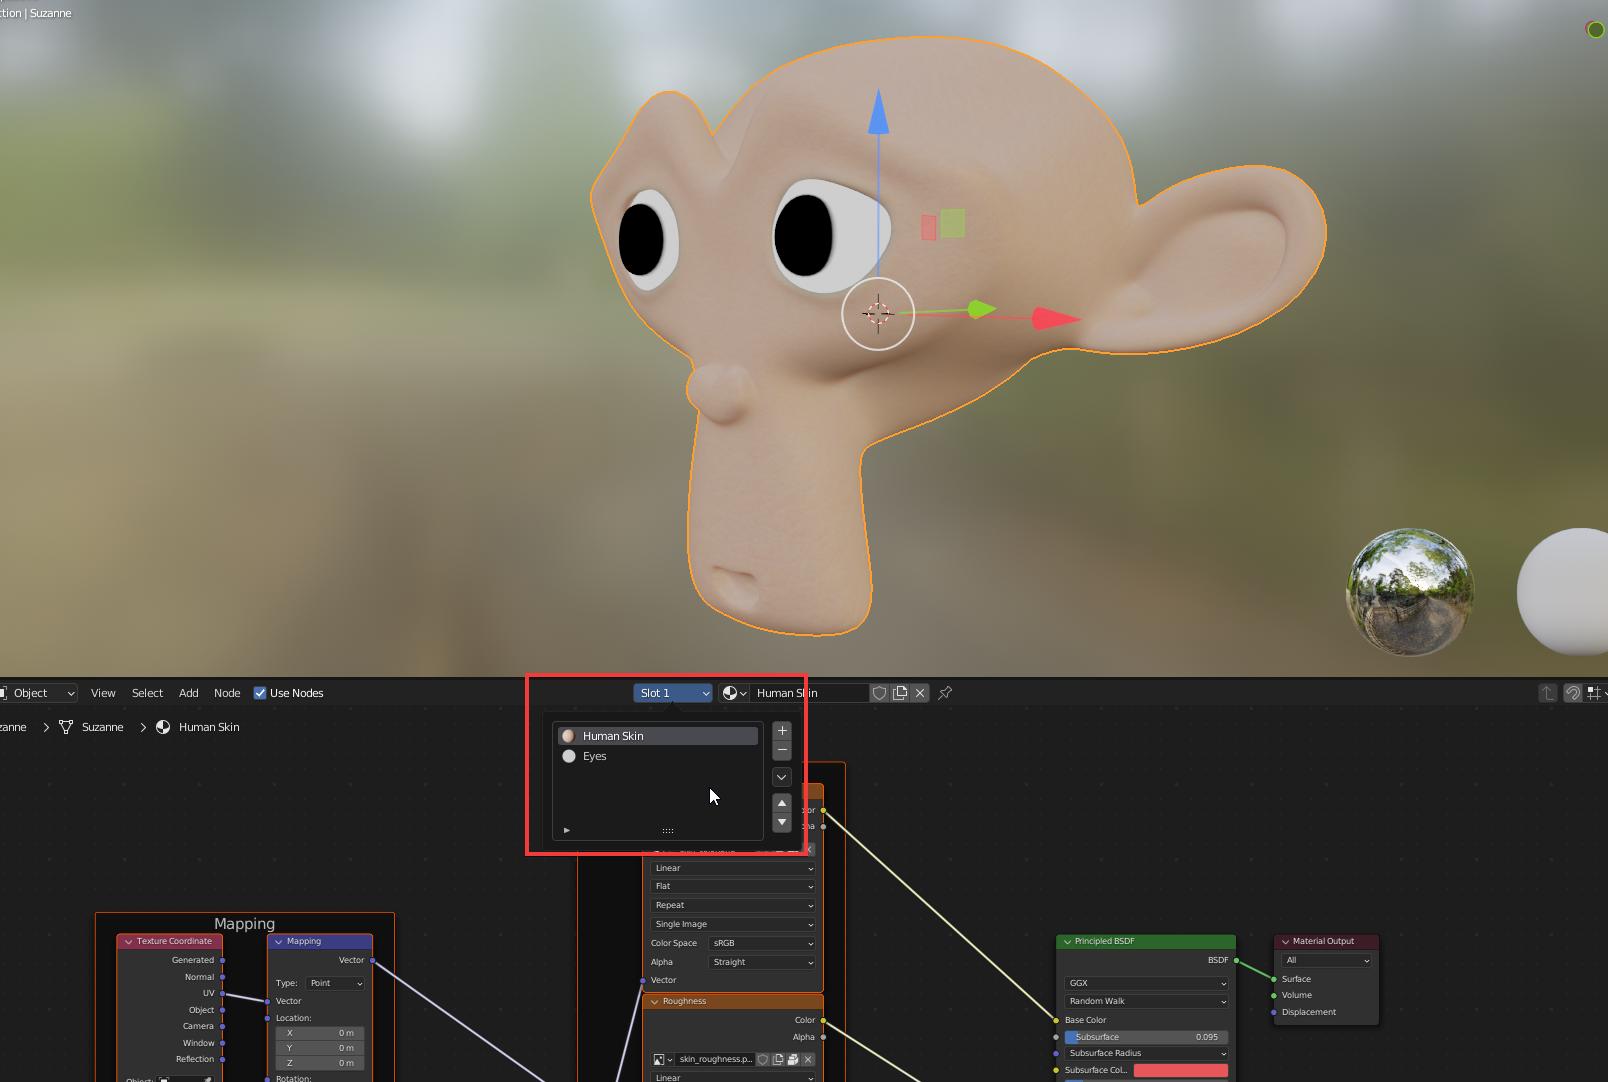1608x1082 pixels.
Task: Open the Subsurface Radius dropdown
Action: [1146, 1053]
